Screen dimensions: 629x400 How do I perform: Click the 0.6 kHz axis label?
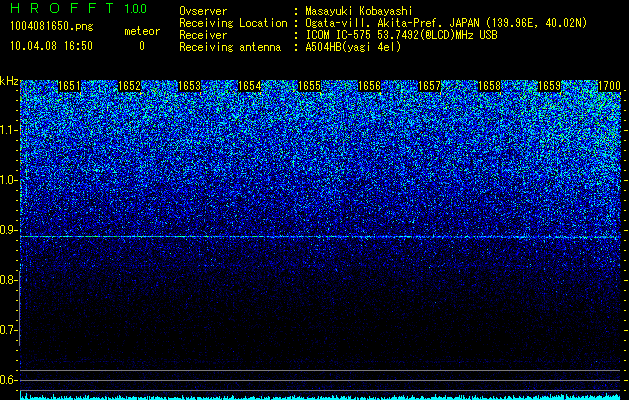9,380
